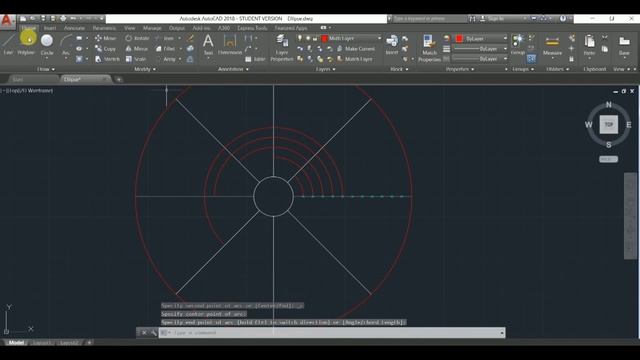The image size is (640, 360).
Task: Activate the Copy command
Action: pyautogui.click(x=105, y=49)
